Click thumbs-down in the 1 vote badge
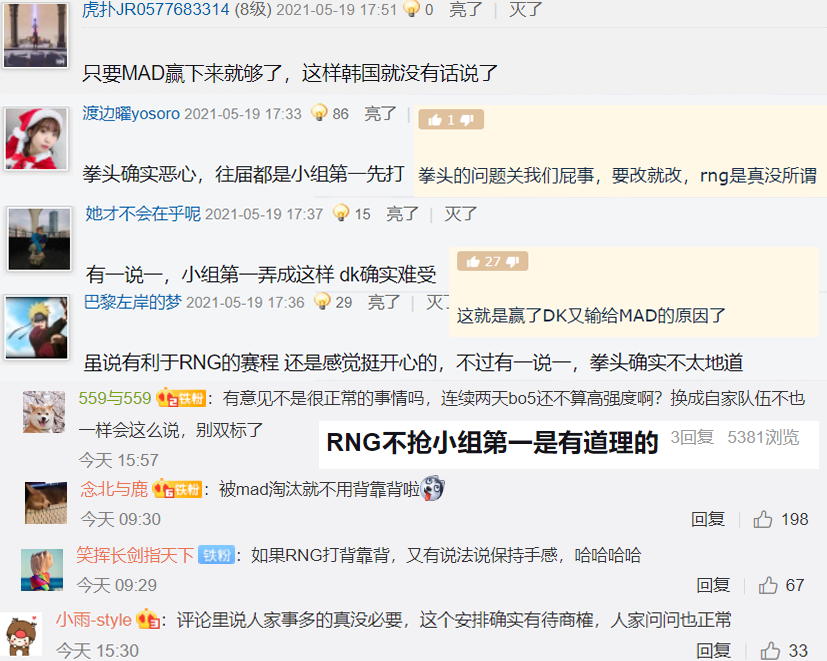827x661 pixels. pos(467,120)
